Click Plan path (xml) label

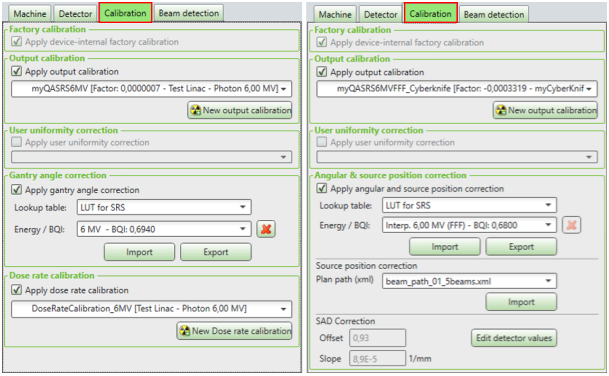(345, 279)
